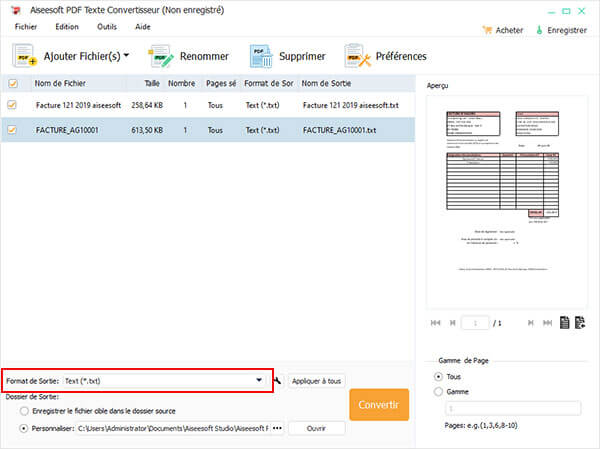
Task: Go to the first preview page
Action: 435,322
